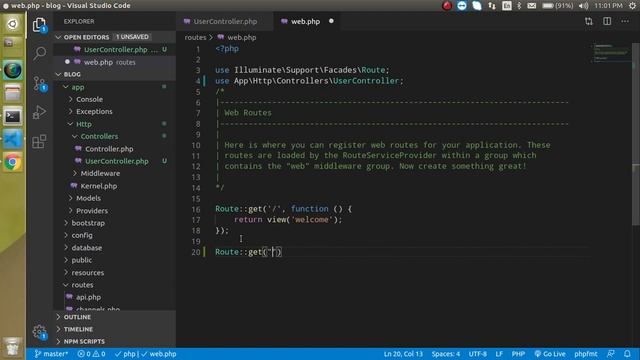The height and width of the screenshot is (360, 640).
Task: Click the Open Changes compare icon
Action: point(589,21)
